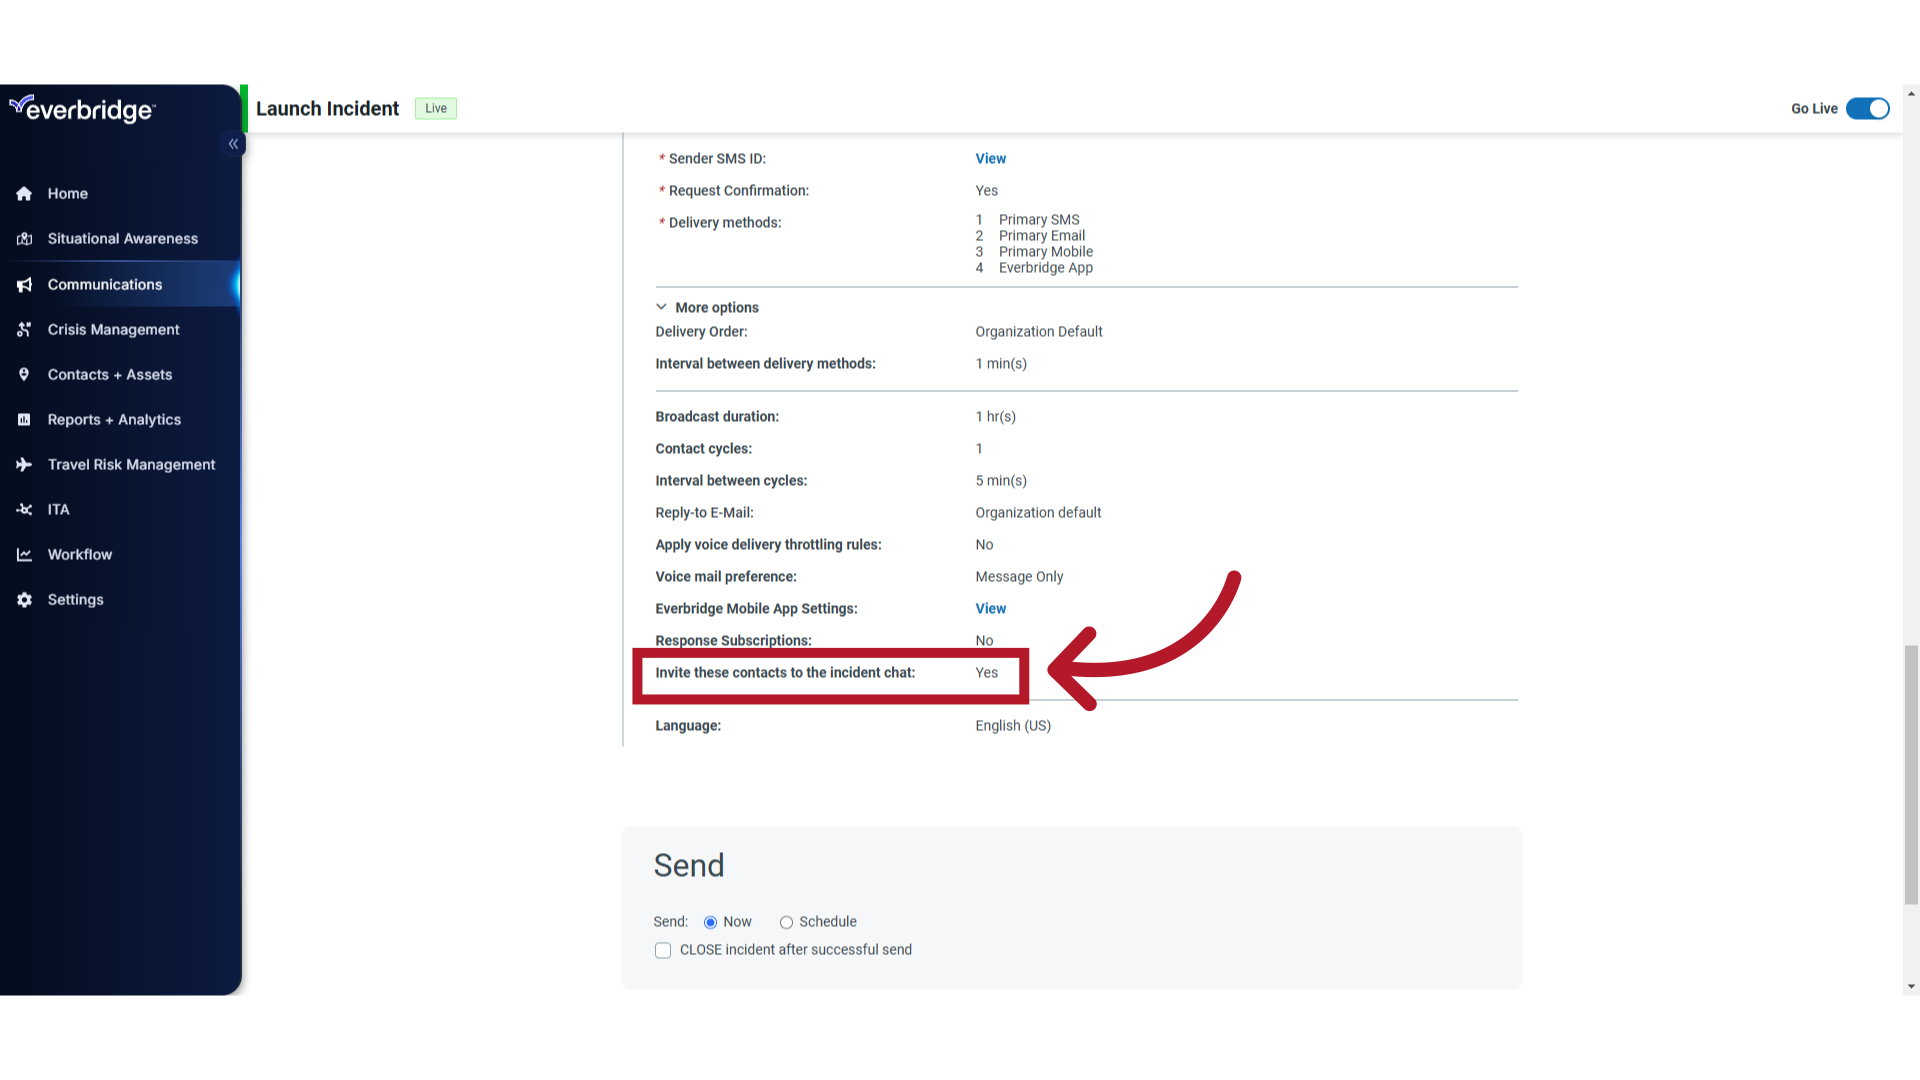Enable CLOSE incident after successful send
Image resolution: width=1920 pixels, height=1080 pixels.
[x=662, y=949]
